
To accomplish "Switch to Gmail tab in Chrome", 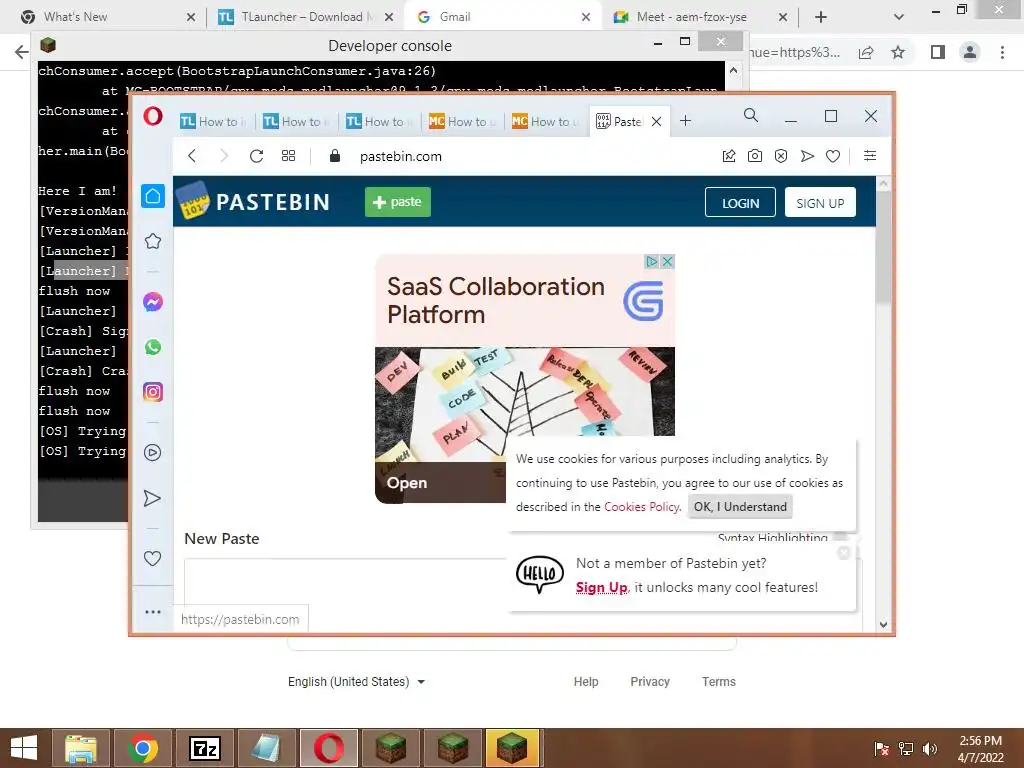I will pyautogui.click(x=503, y=17).
